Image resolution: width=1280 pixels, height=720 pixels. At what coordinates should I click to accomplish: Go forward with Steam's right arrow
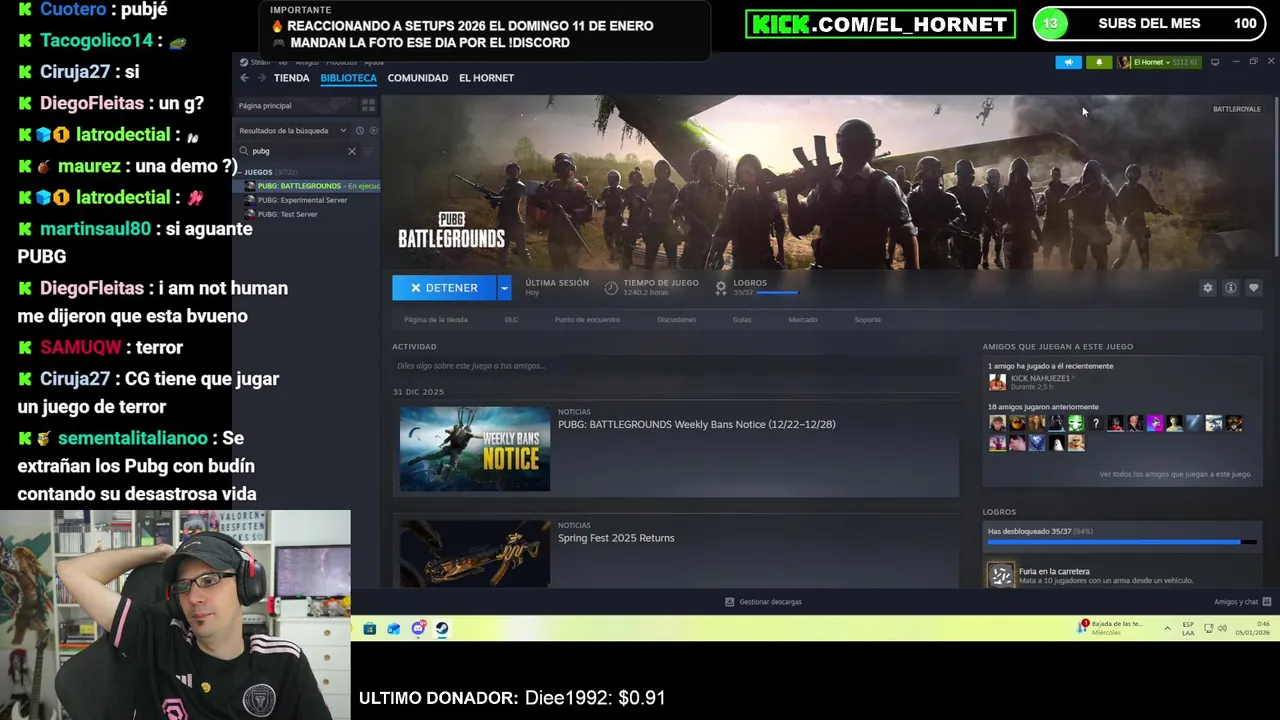pyautogui.click(x=261, y=78)
